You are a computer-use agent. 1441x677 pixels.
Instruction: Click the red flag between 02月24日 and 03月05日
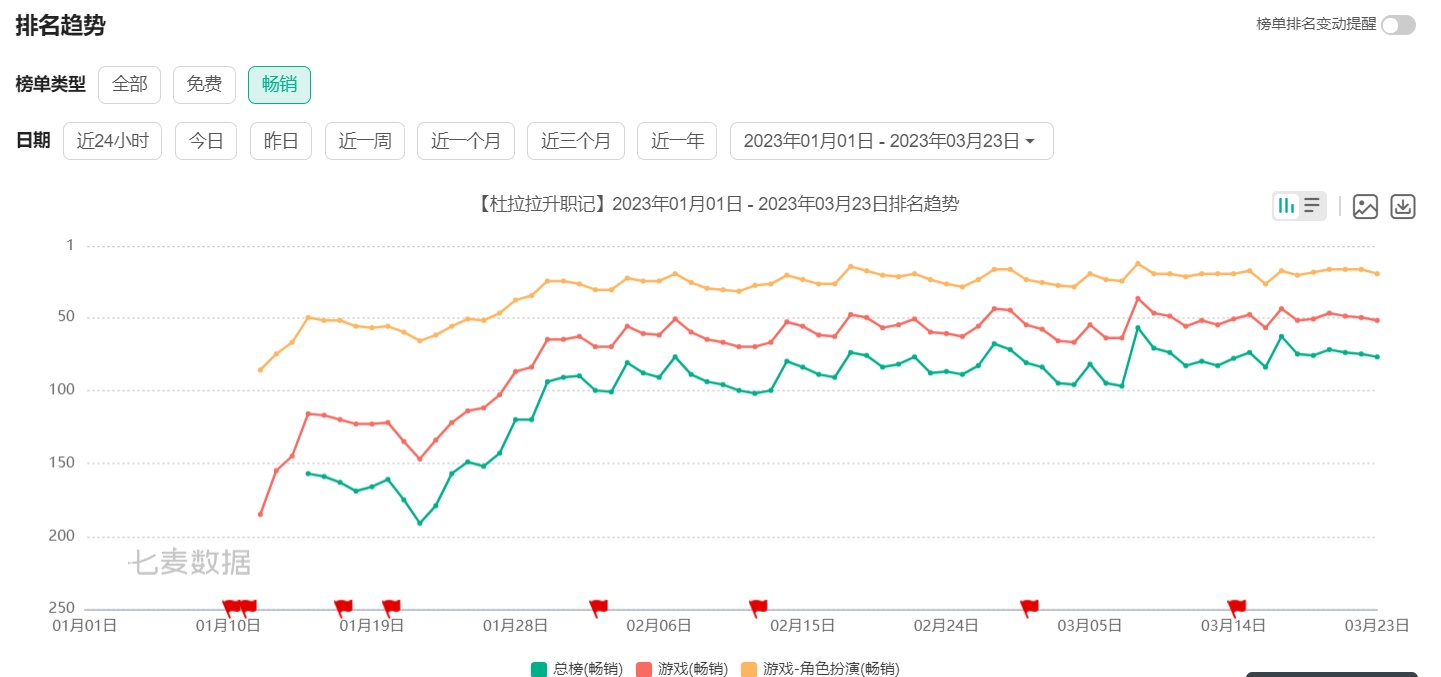pyautogui.click(x=1029, y=607)
